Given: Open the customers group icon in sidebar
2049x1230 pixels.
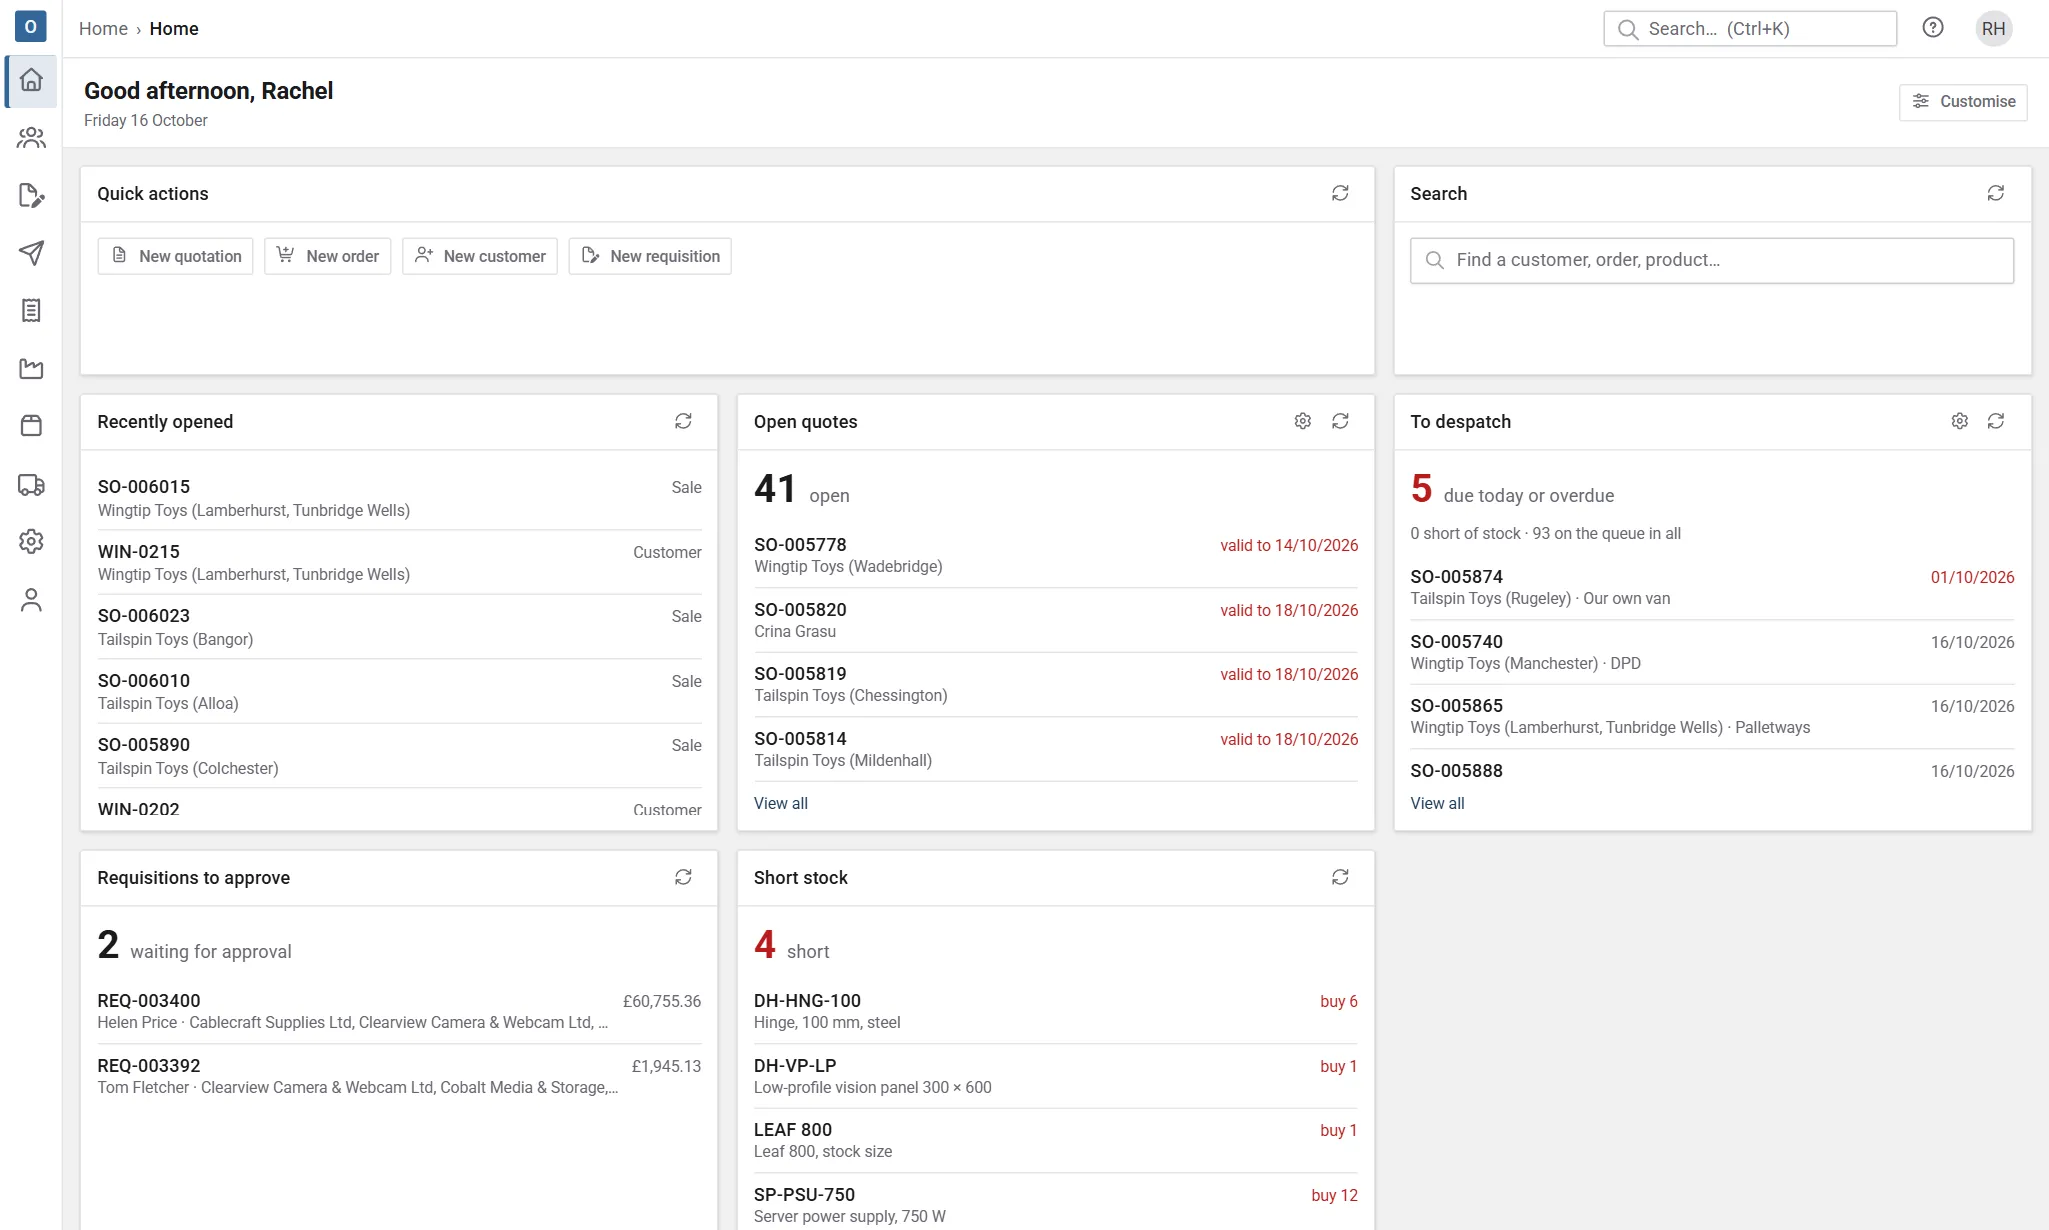Looking at the screenshot, I should pos(31,138).
